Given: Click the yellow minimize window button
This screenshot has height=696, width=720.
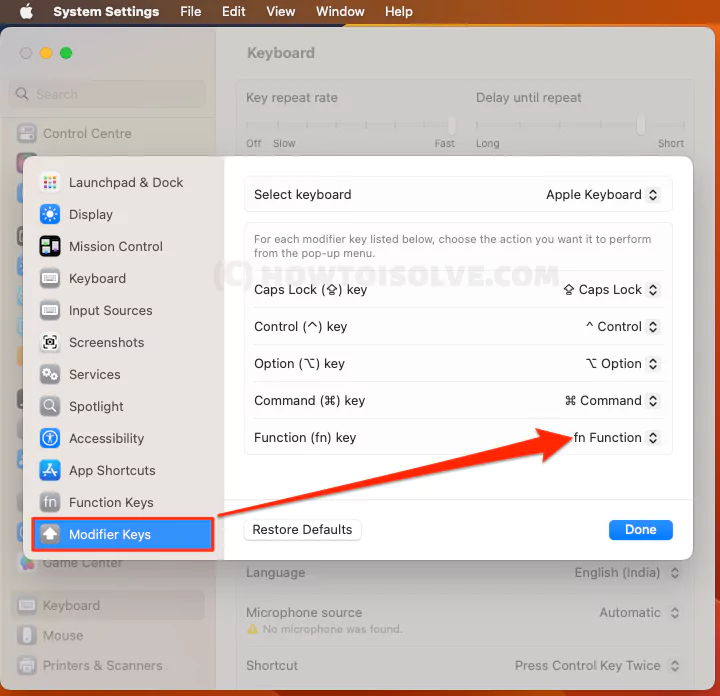Looking at the screenshot, I should point(46,53).
